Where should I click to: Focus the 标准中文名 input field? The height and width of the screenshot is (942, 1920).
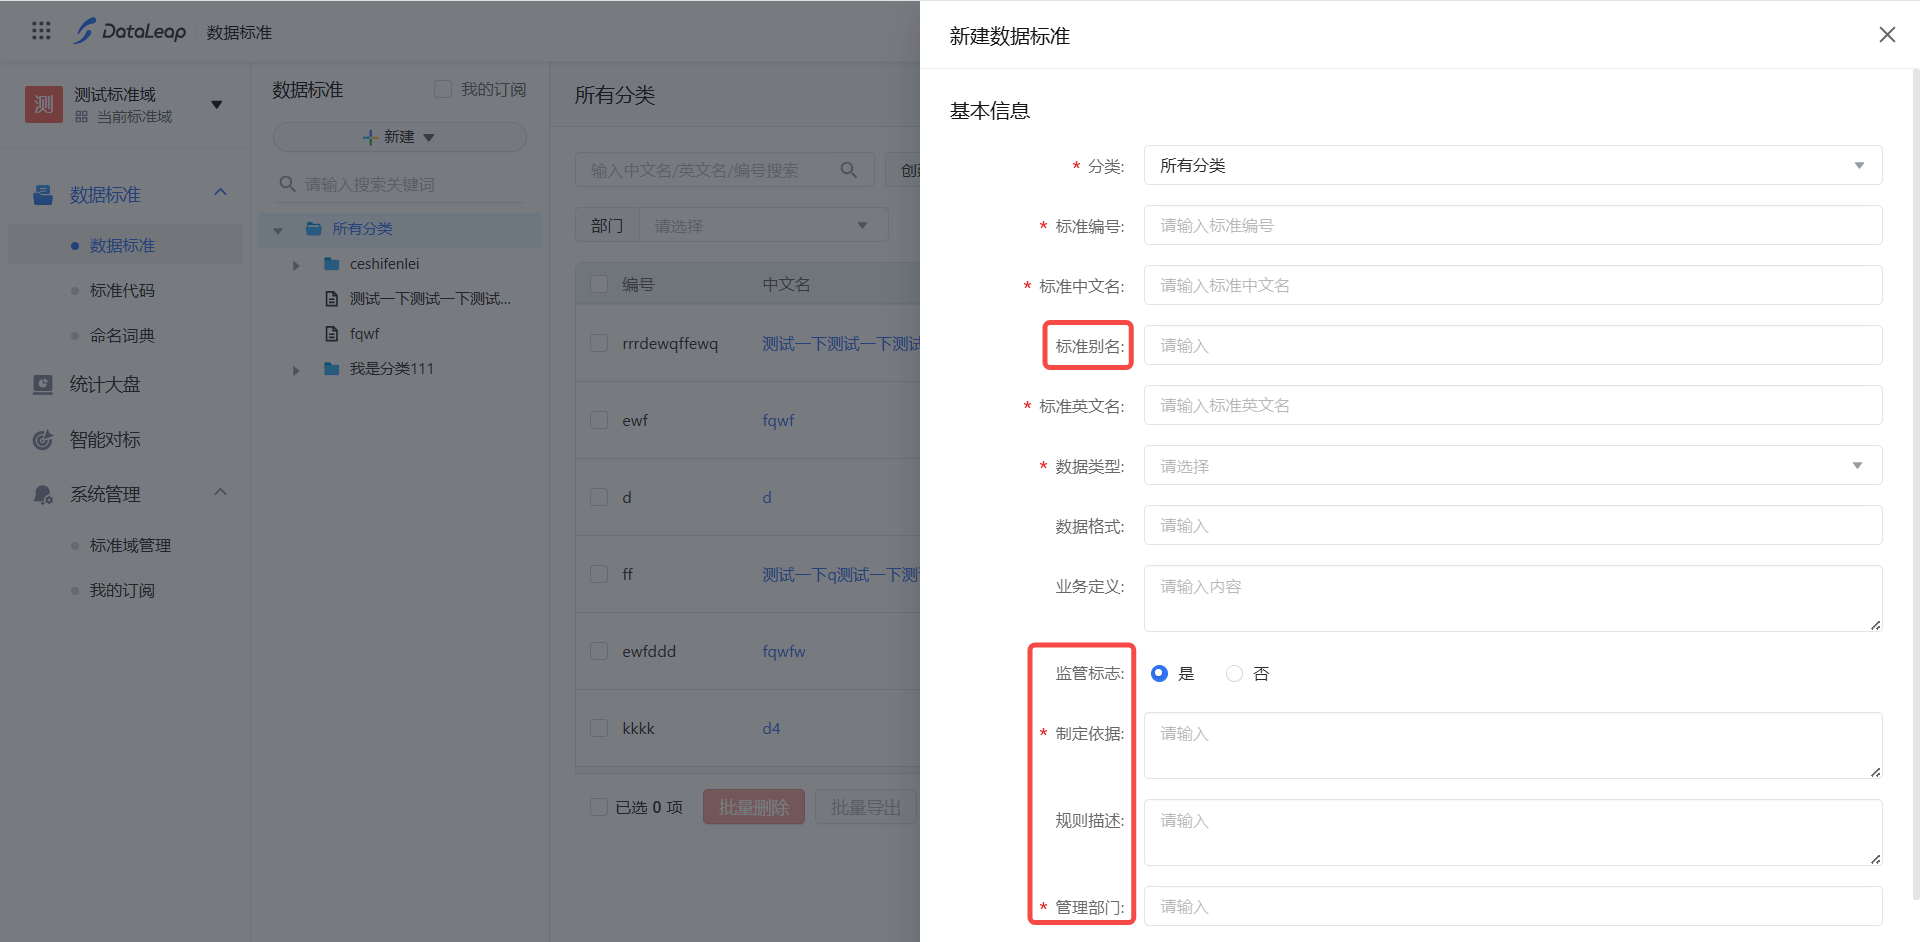tap(1513, 285)
